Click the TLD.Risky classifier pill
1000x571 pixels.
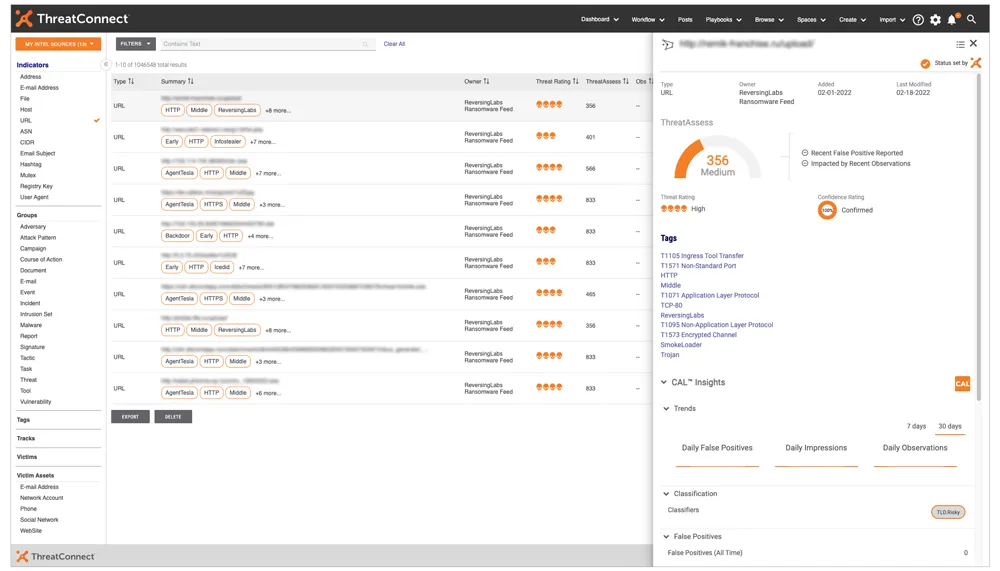pos(948,512)
